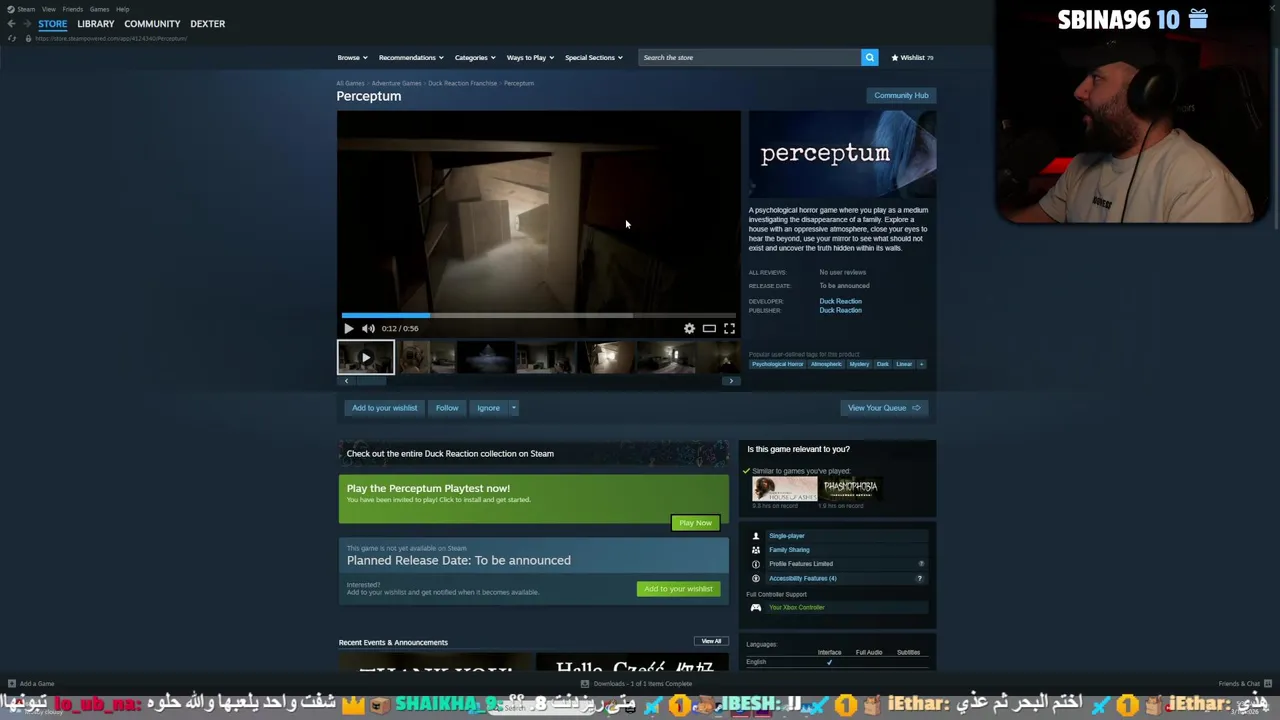Viewport: 1280px width, 720px height.
Task: Open Duck Reaction developer link
Action: tap(840, 301)
